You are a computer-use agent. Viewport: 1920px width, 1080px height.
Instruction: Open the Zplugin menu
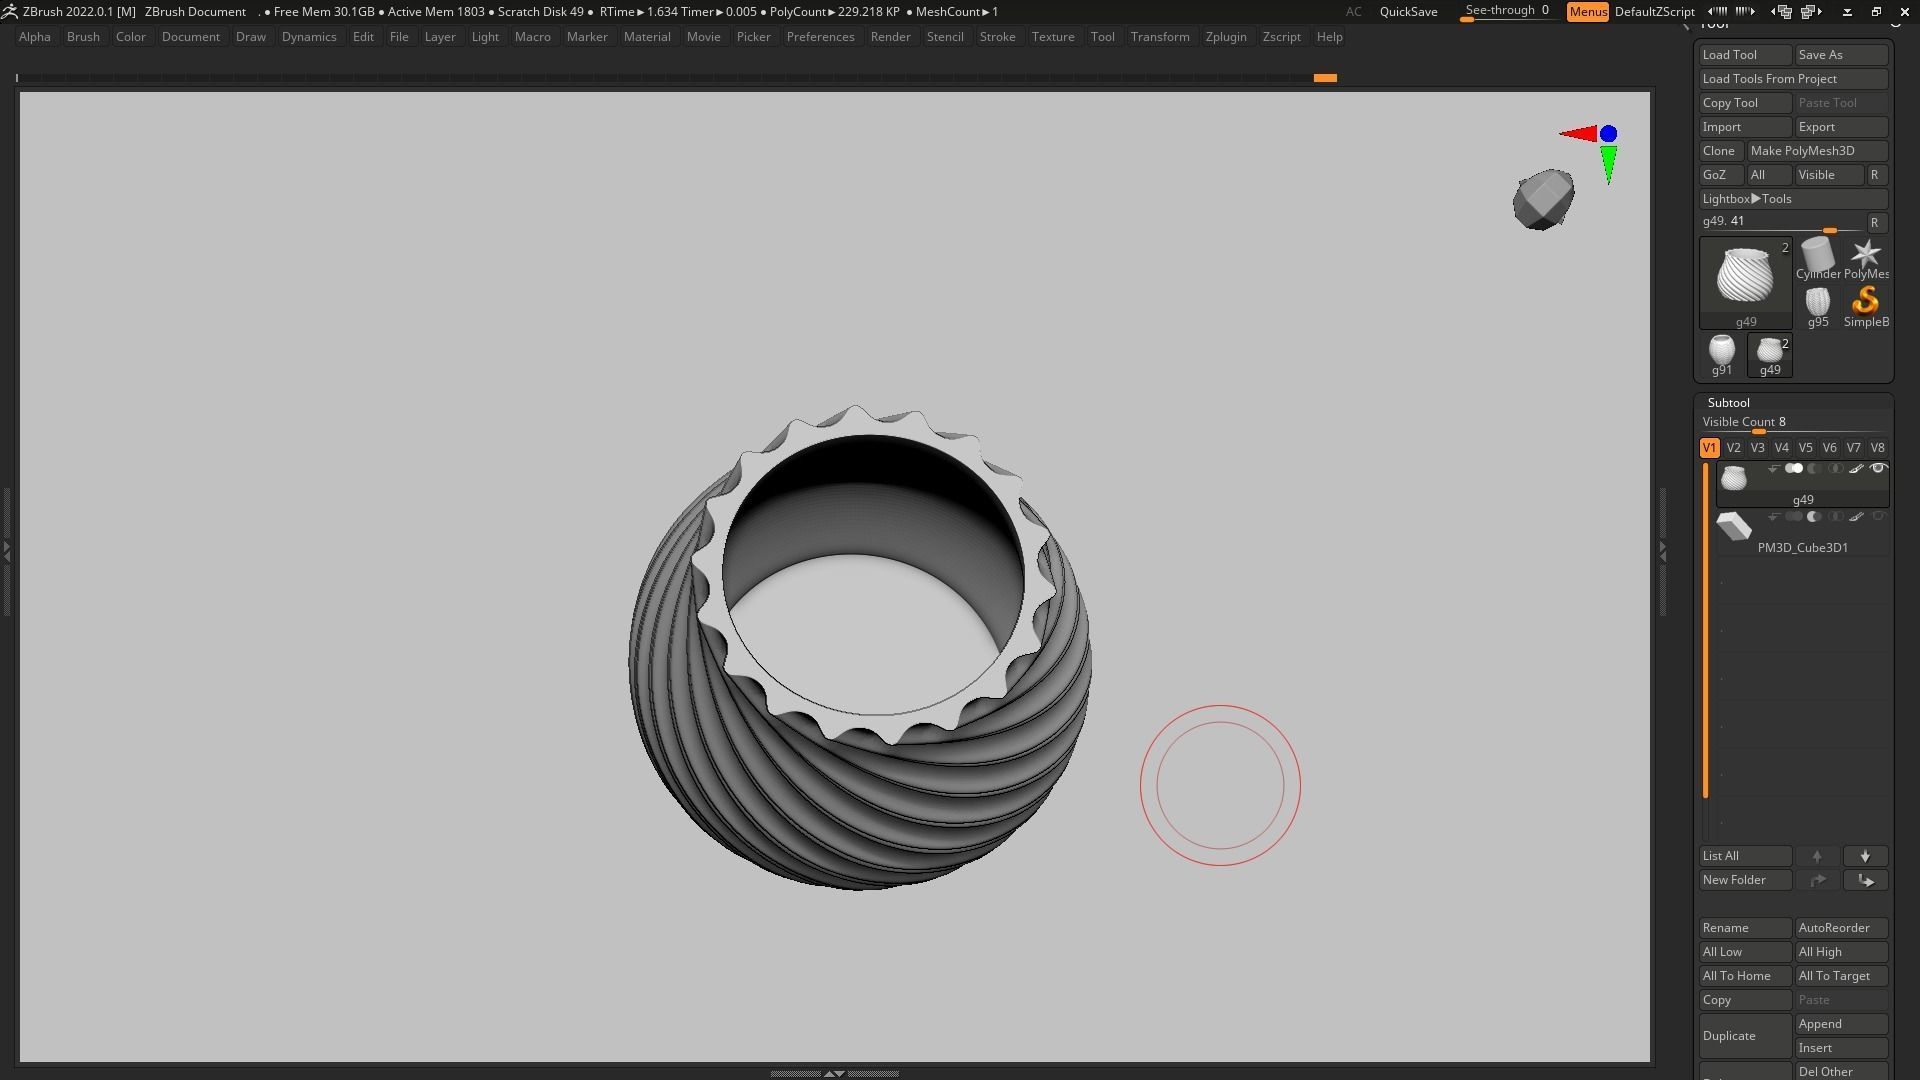tap(1225, 37)
